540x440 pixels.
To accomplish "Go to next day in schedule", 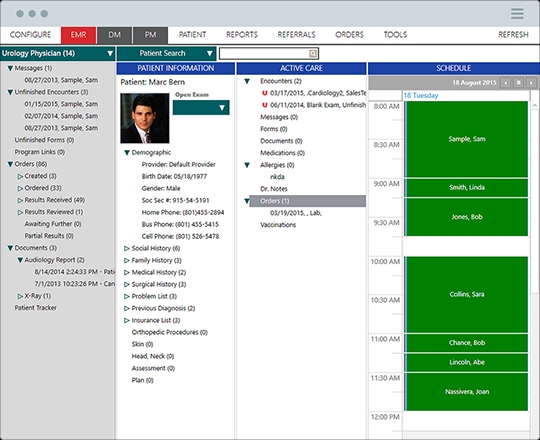I will [x=531, y=83].
